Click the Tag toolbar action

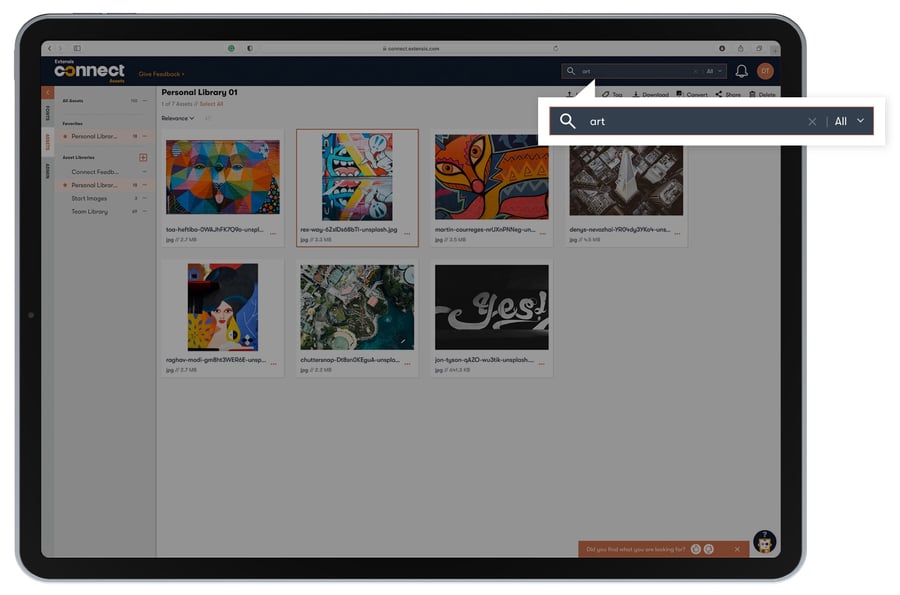(612, 95)
